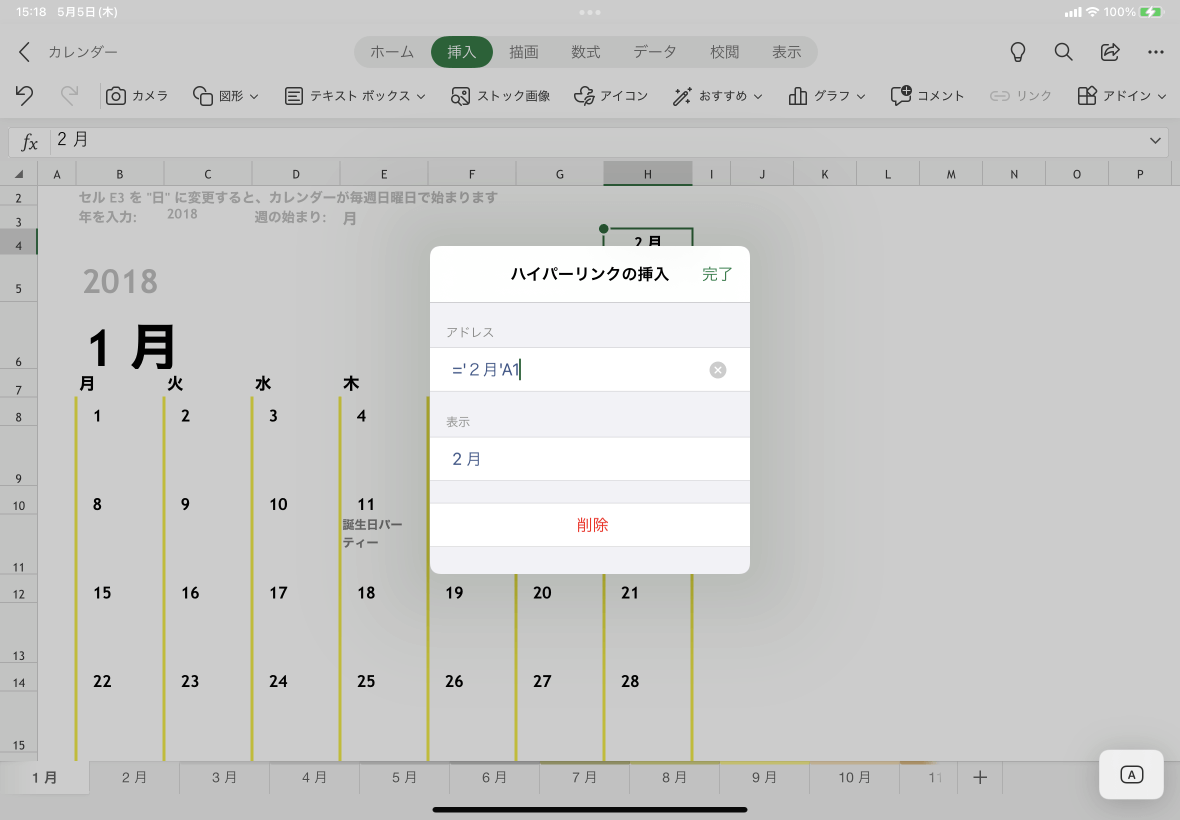Switch to the 8 月 sheet tab
The width and height of the screenshot is (1180, 820).
point(674,778)
